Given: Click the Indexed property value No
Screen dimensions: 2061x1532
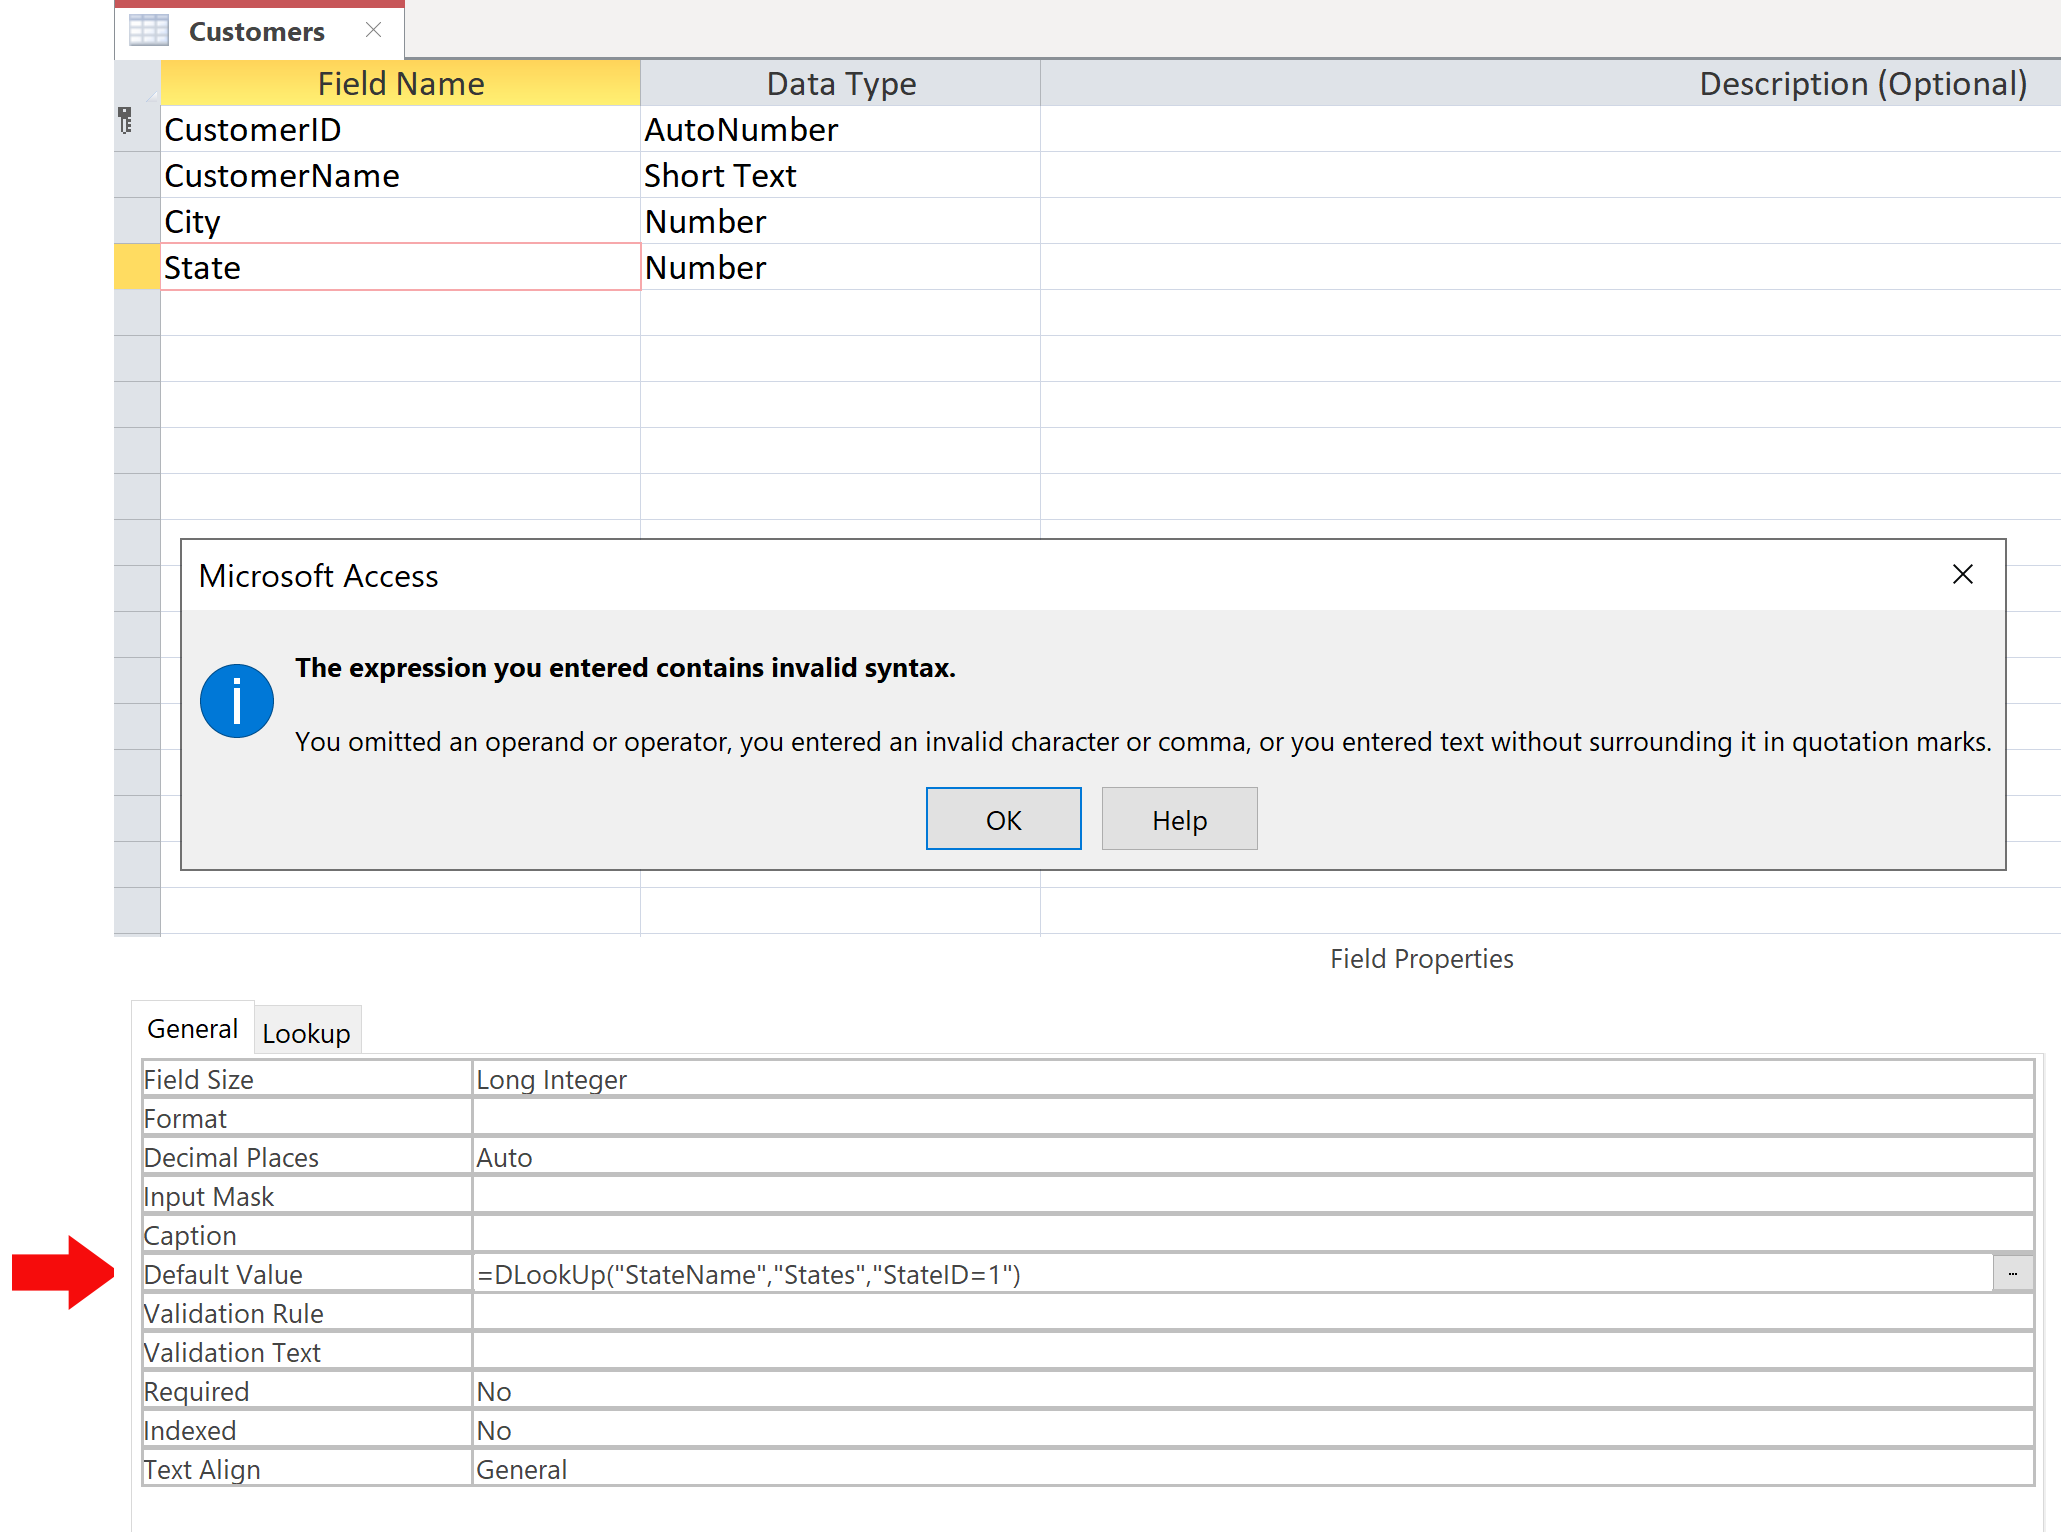Looking at the screenshot, I should (x=1252, y=1430).
